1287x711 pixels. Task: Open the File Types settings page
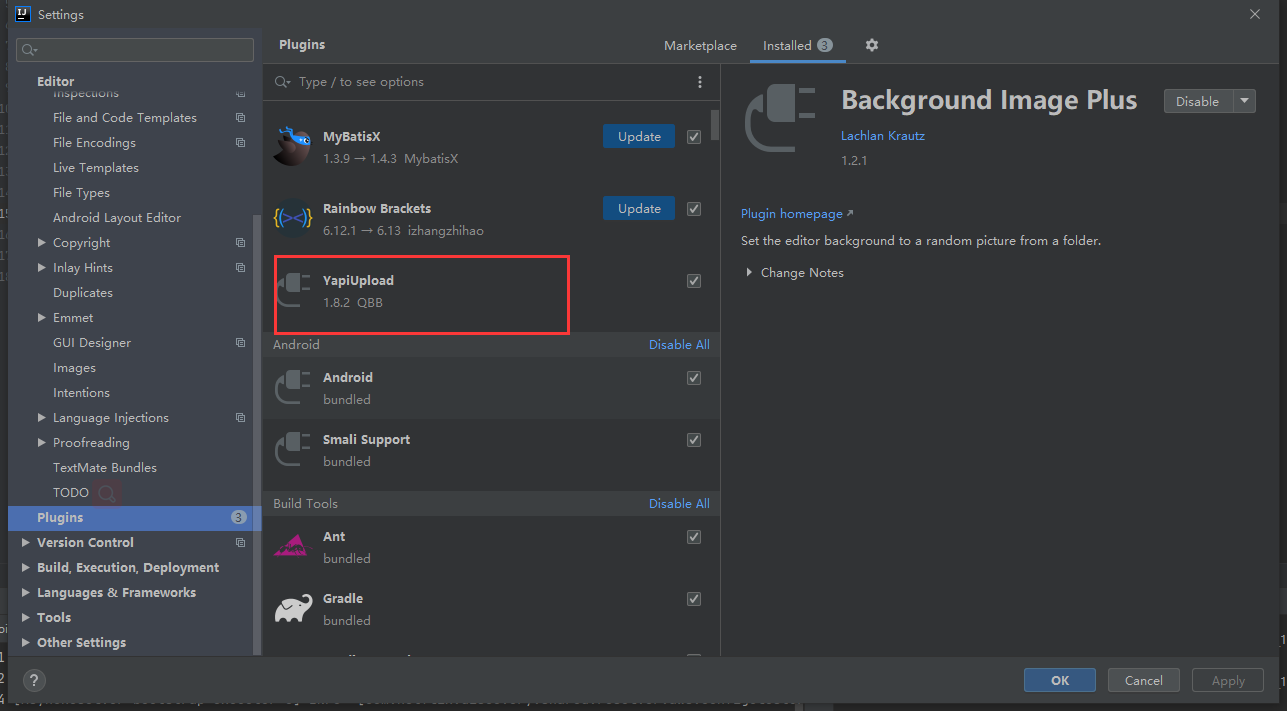[x=81, y=193]
